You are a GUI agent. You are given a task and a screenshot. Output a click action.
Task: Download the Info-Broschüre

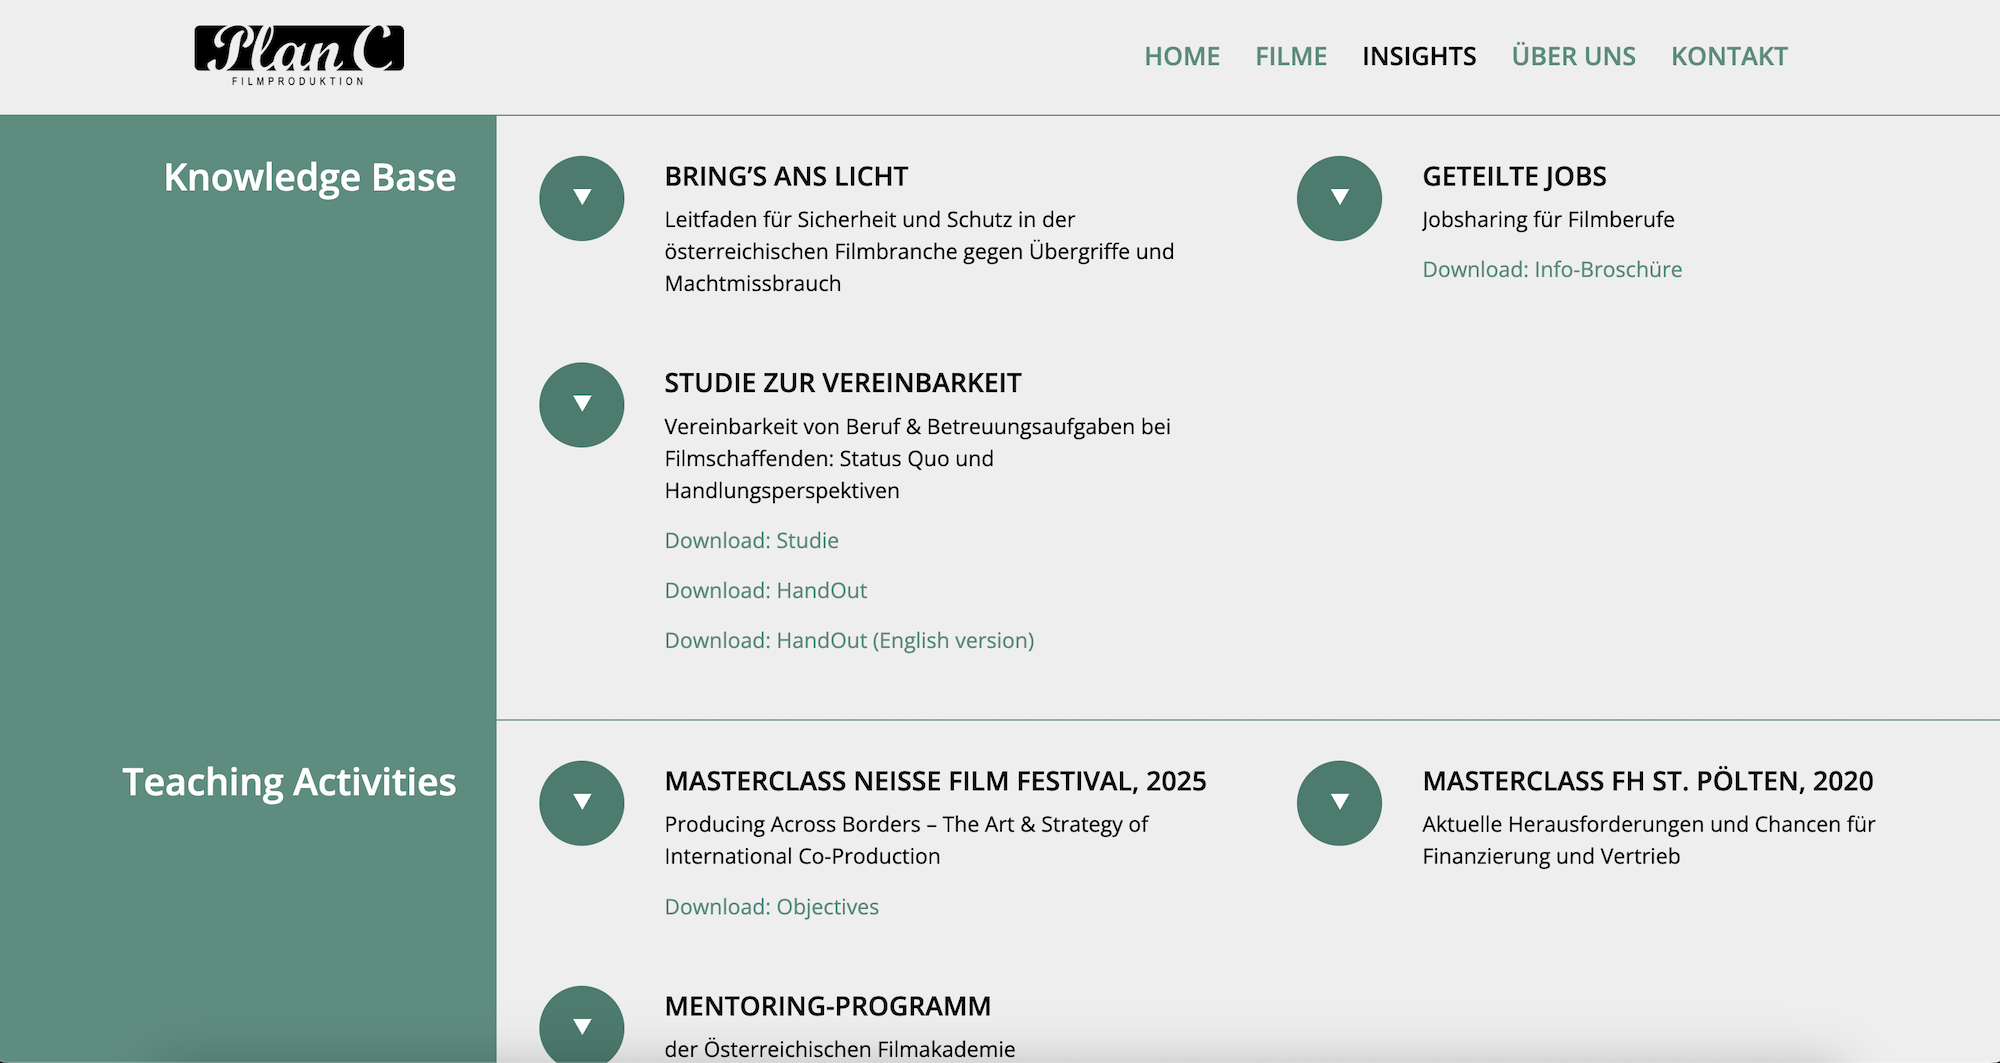click(1552, 269)
